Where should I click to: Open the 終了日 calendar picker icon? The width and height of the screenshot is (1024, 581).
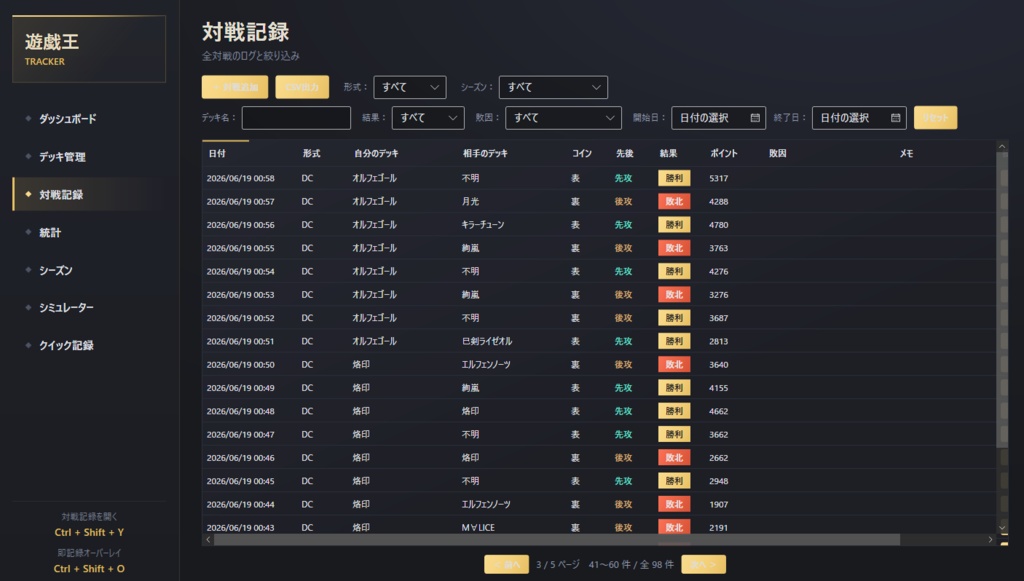tap(895, 118)
